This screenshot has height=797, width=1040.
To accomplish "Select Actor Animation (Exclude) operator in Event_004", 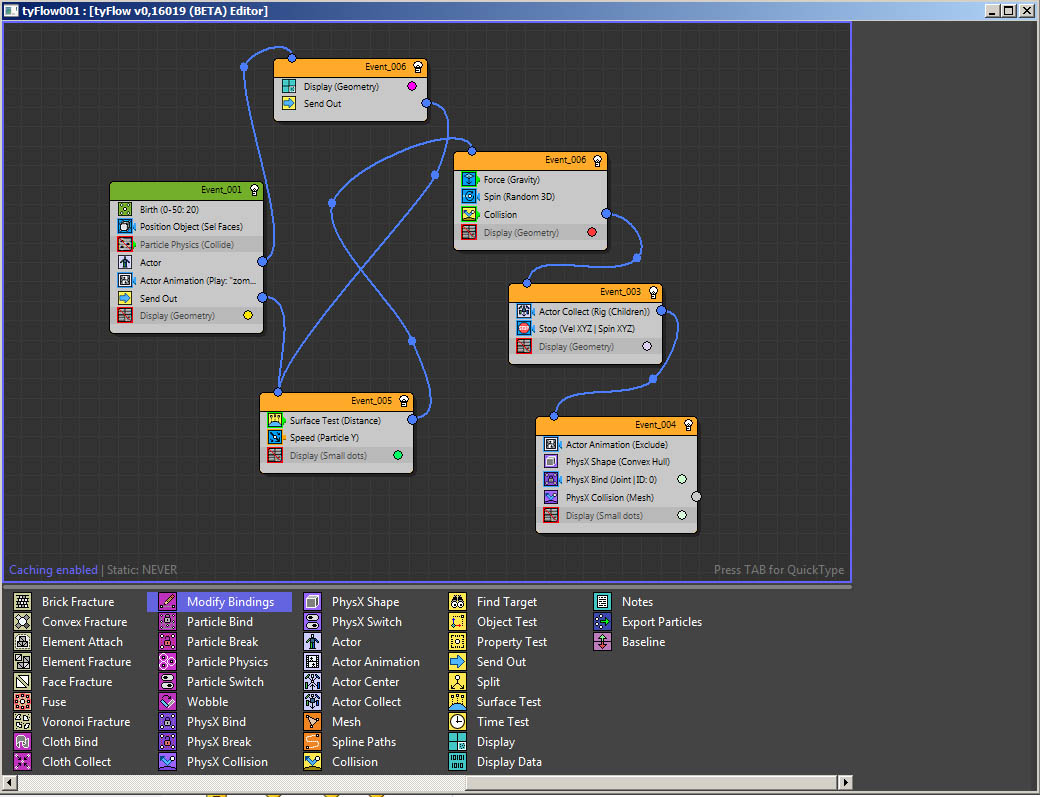I will coord(616,445).
